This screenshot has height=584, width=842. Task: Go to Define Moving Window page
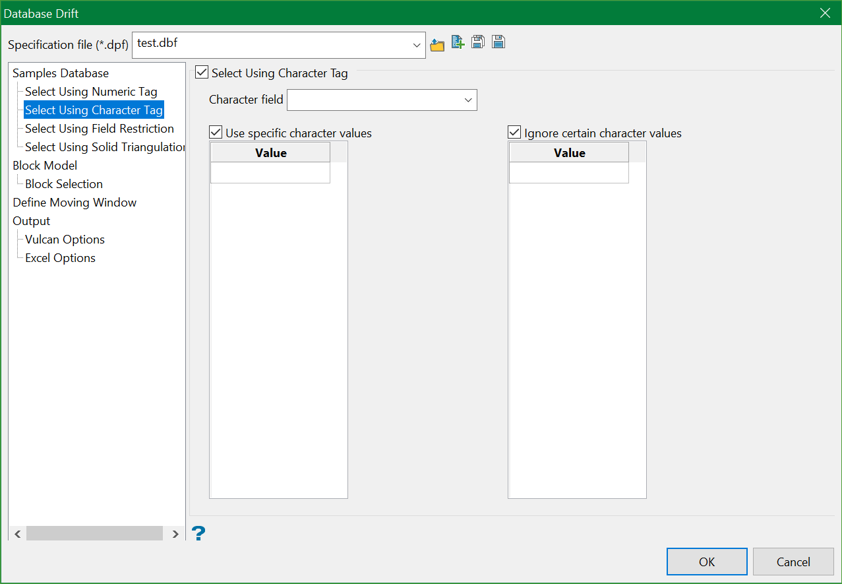(x=75, y=202)
